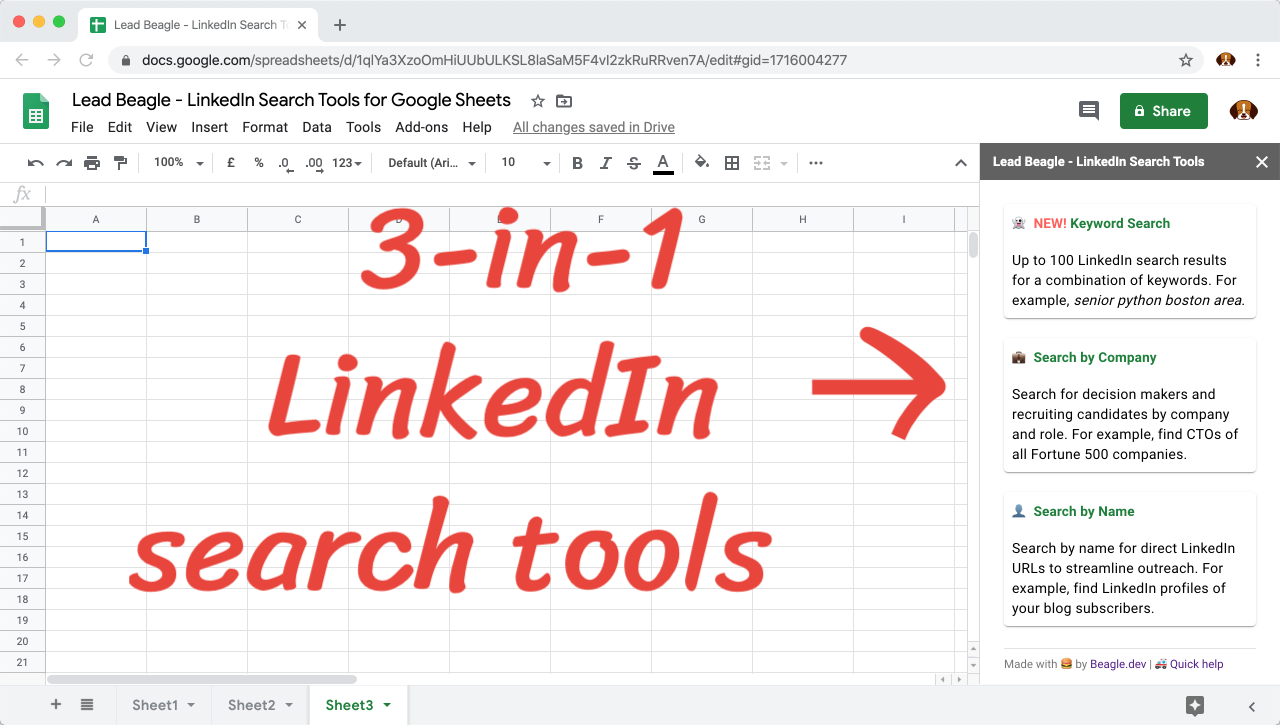Open the Quick help link
The image size is (1280, 725).
pos(1196,664)
